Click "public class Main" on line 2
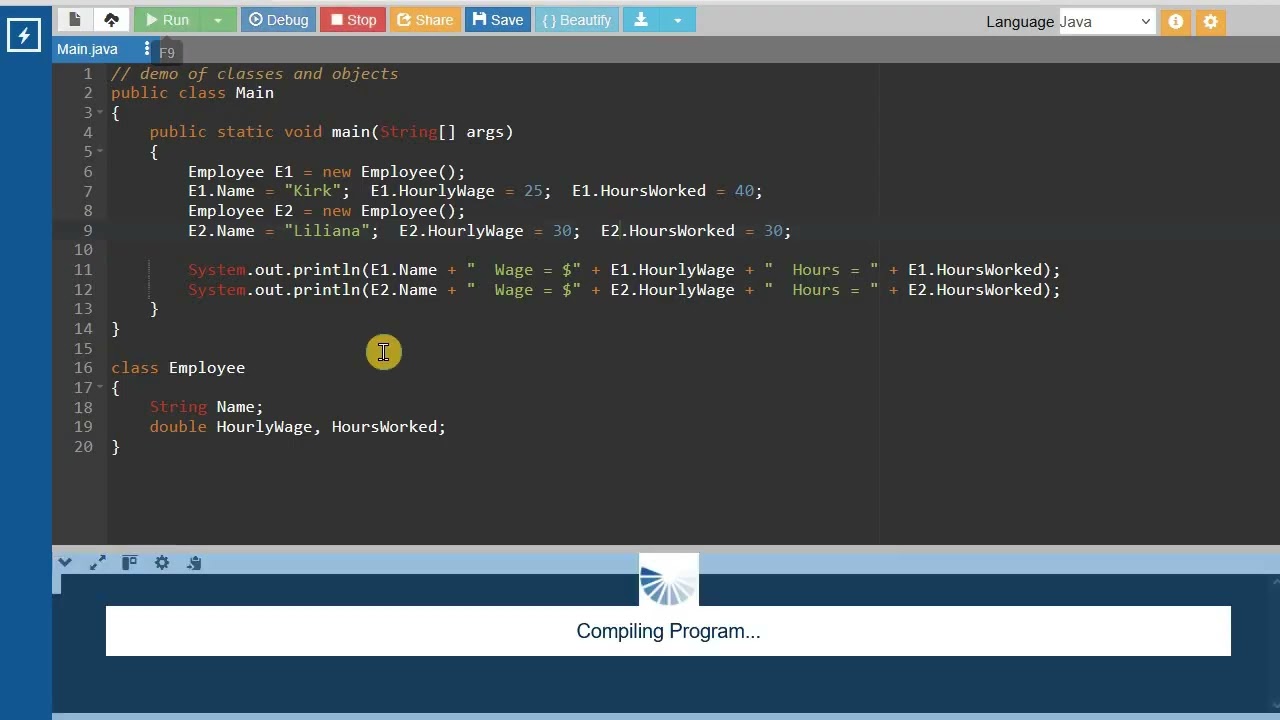 [x=192, y=93]
